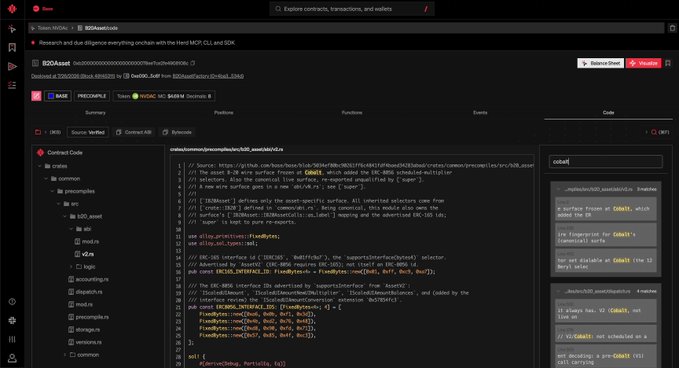
Task: Click the red play-arrow icon in left sidebar
Action: click(x=12, y=66)
